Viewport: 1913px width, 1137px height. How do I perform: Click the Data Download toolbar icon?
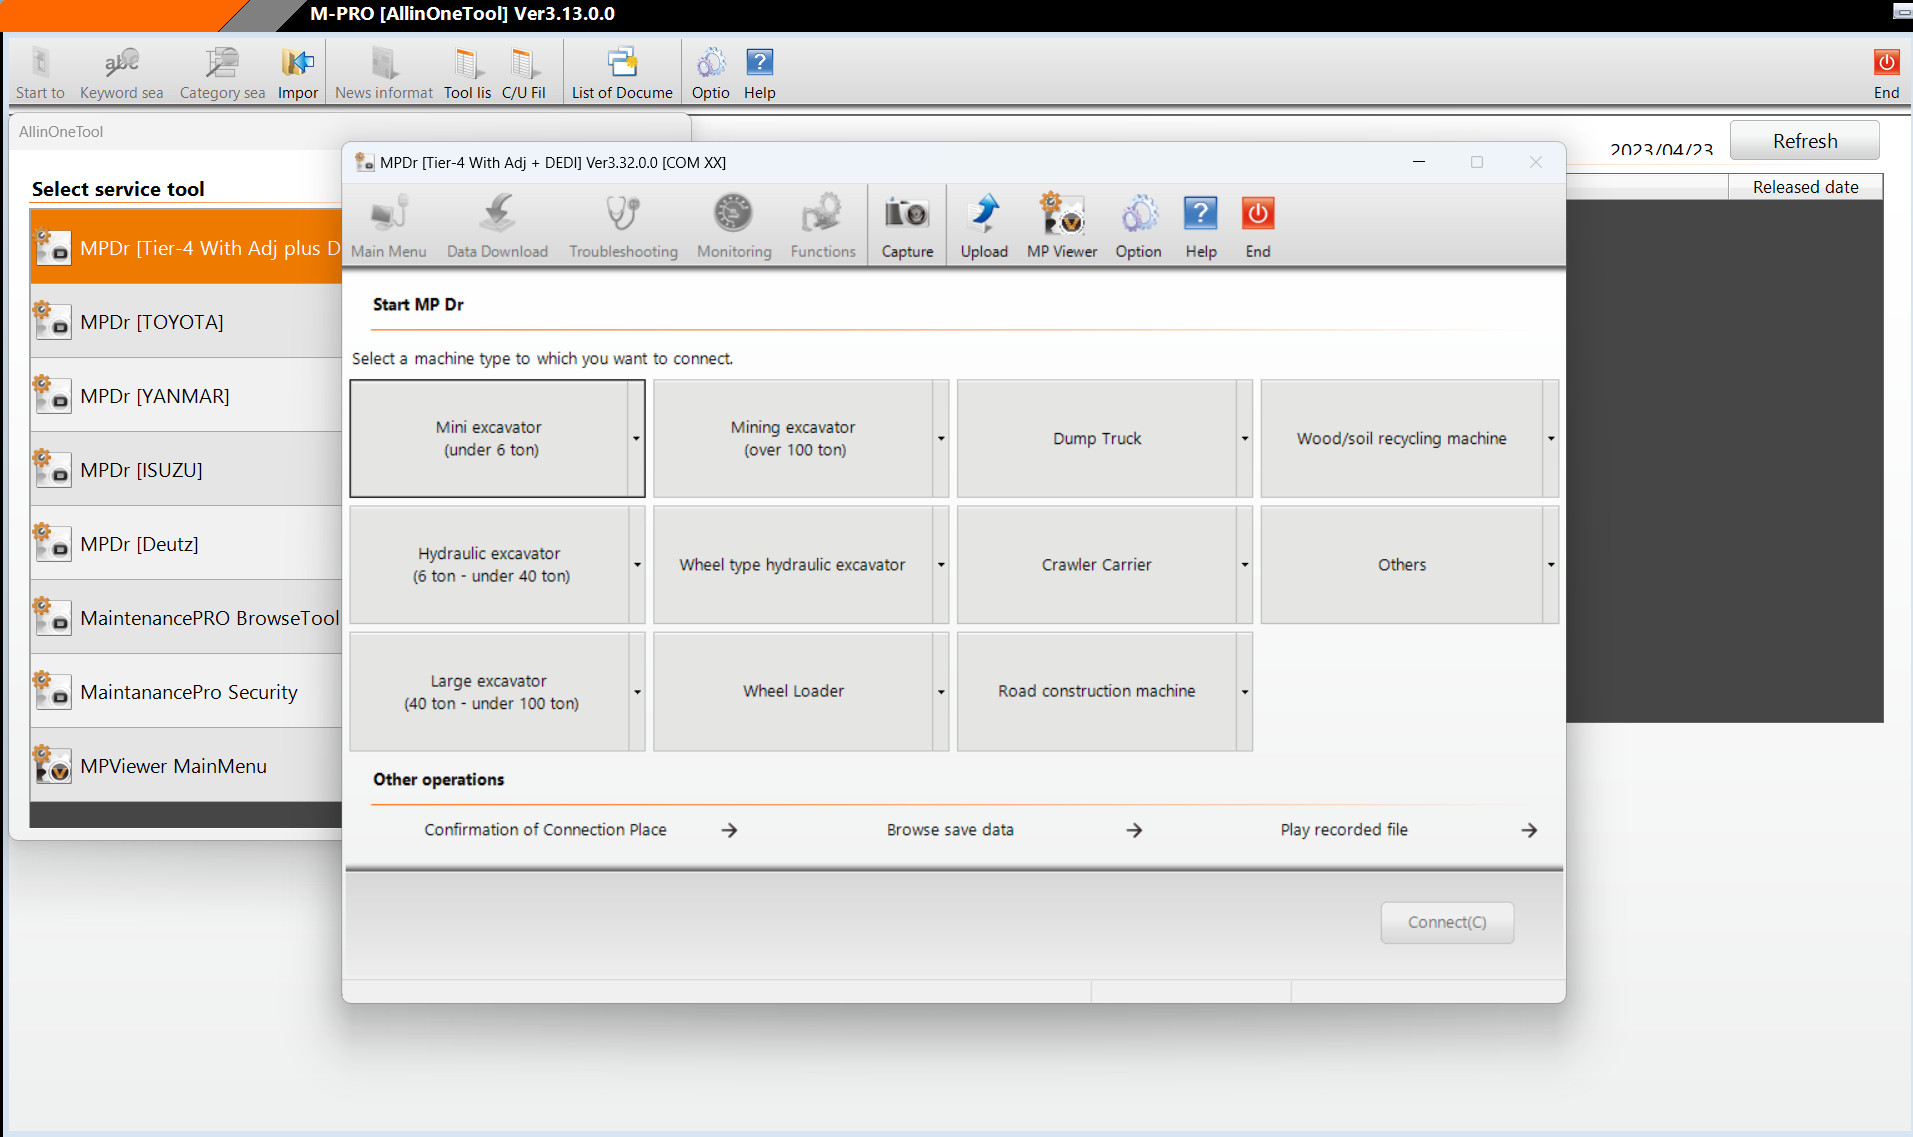click(x=497, y=214)
